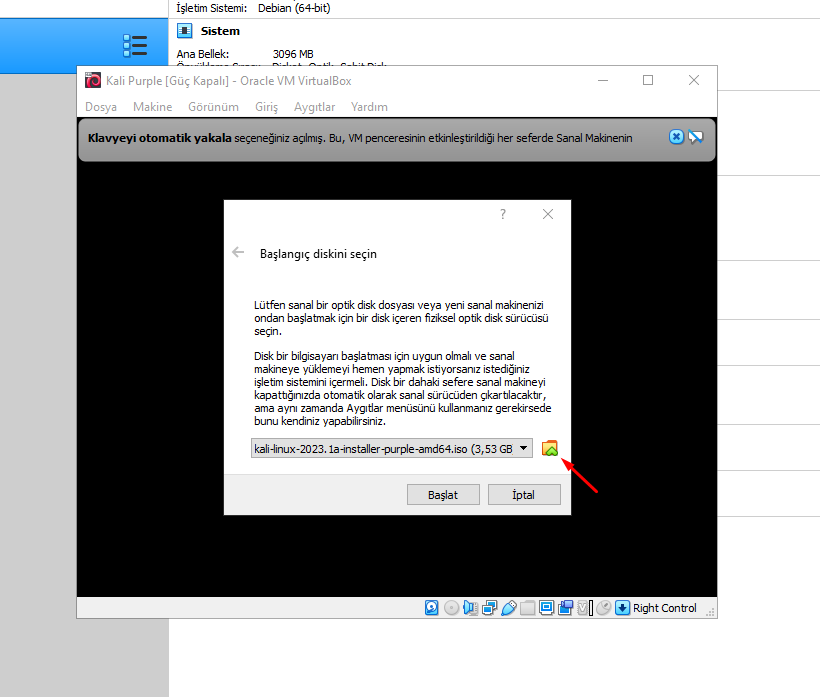Click the list icon in the VirtualBox Manager sidebar
Viewport: 820px width, 697px height.
pyautogui.click(x=135, y=45)
